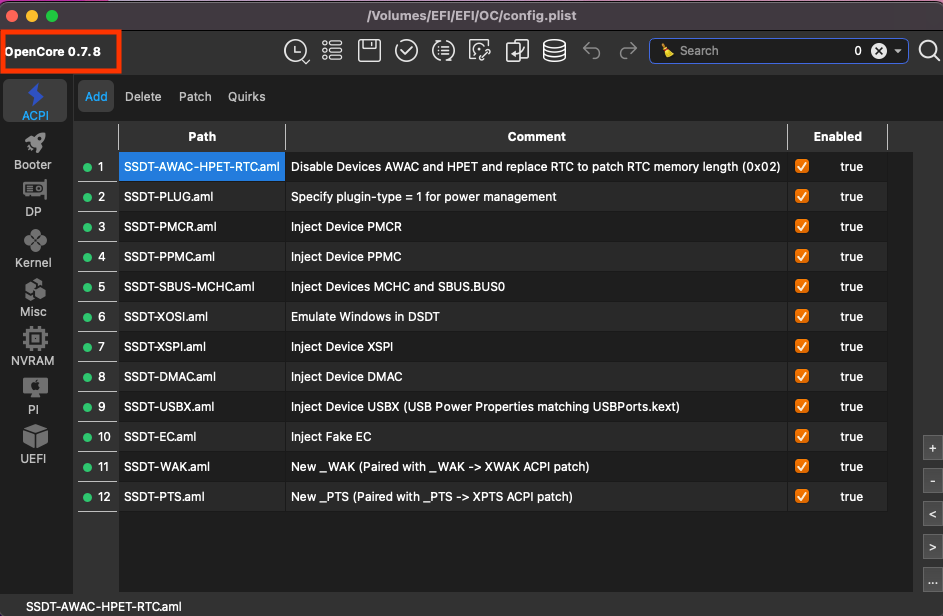This screenshot has height=616, width=943.
Task: Click the validate checkmark circle icon
Action: pyautogui.click(x=407, y=51)
